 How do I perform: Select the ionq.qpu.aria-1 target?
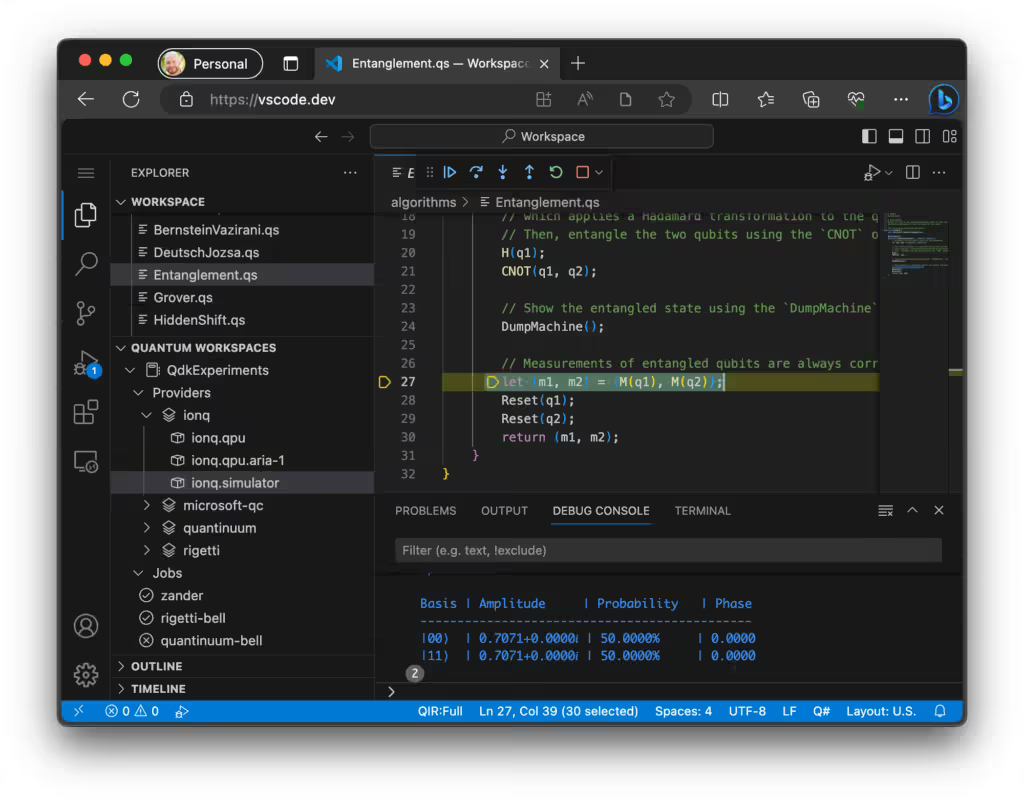click(243, 460)
